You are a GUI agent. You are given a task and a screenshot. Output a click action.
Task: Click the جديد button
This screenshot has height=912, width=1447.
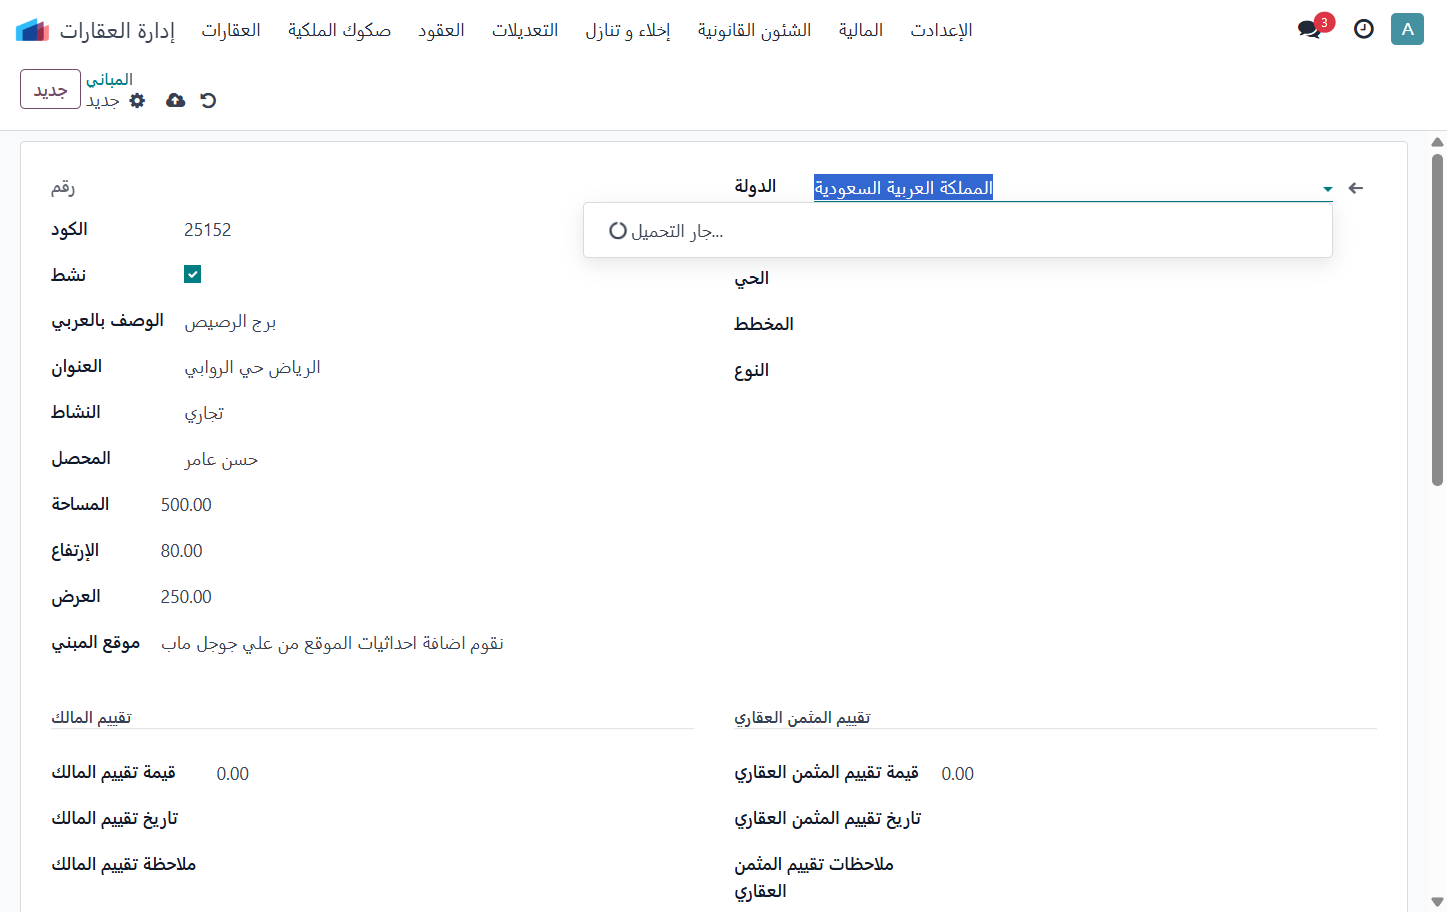[x=50, y=89]
